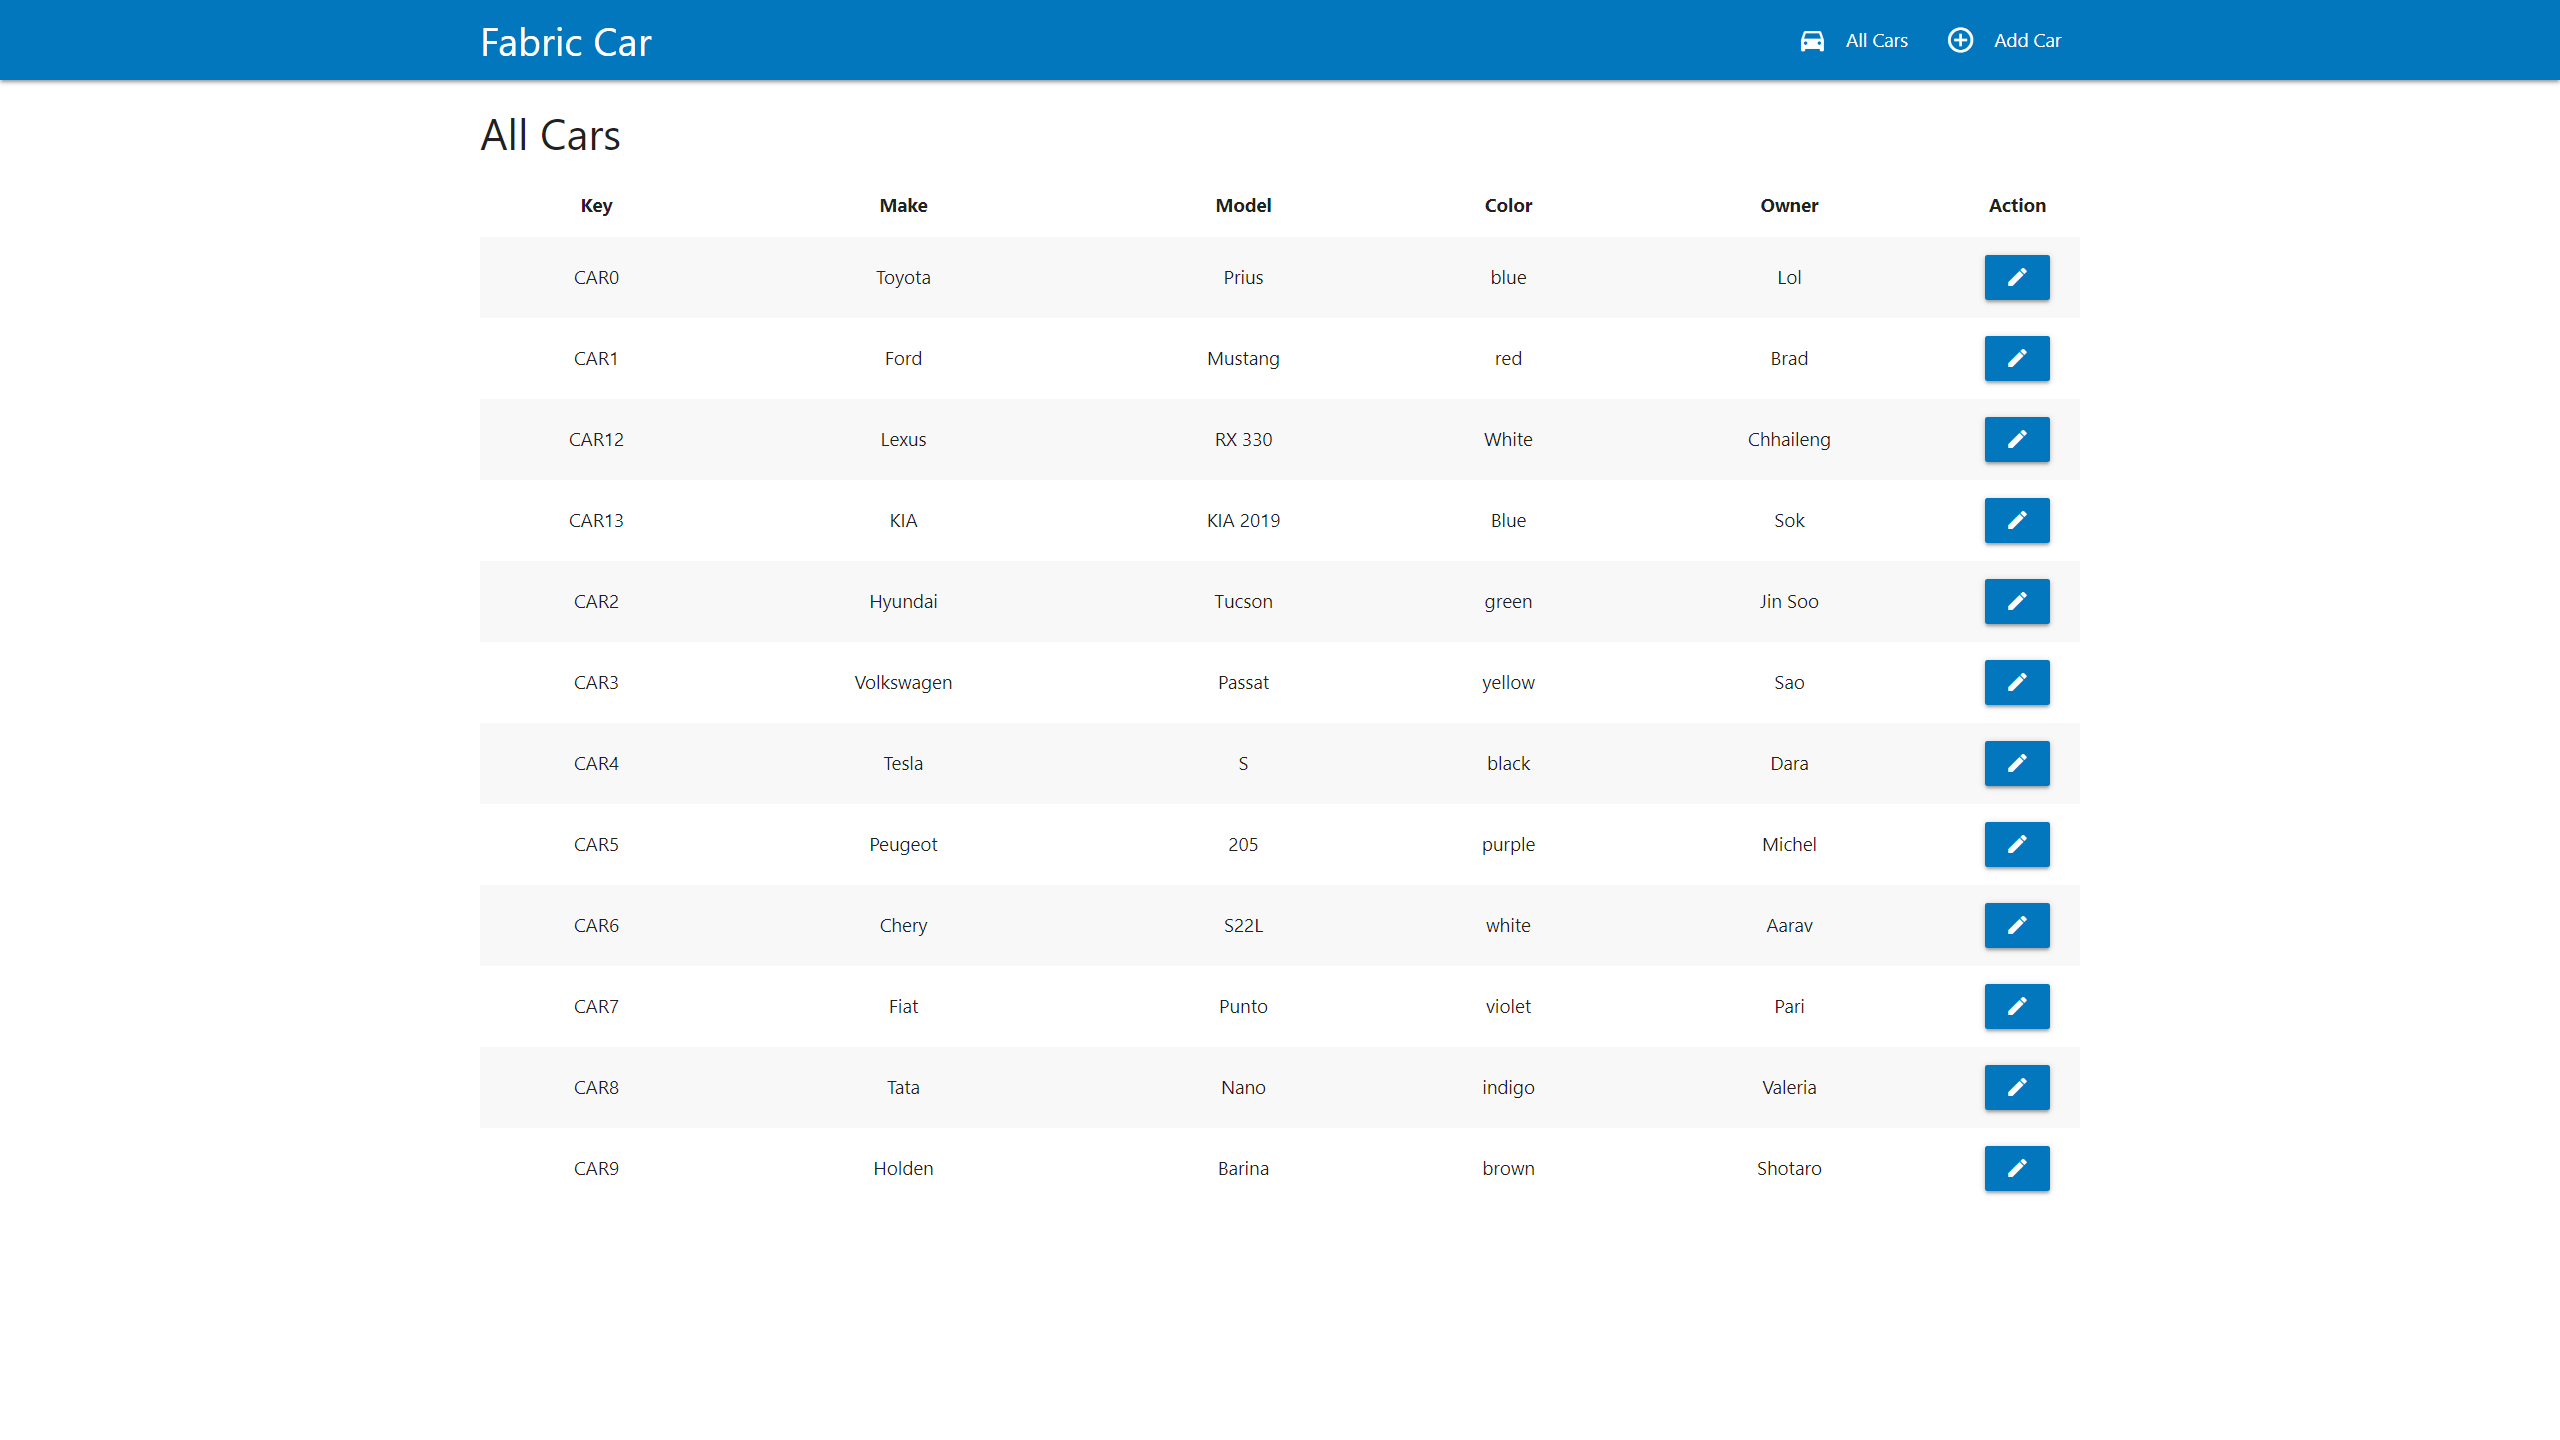Edit the CAR6 Chery row
2560x1440 pixels.
pyautogui.click(x=2016, y=925)
